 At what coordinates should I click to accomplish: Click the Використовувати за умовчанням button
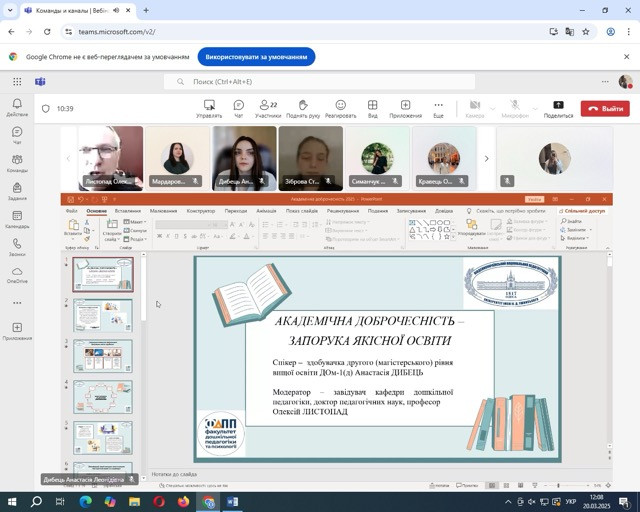coord(256,57)
